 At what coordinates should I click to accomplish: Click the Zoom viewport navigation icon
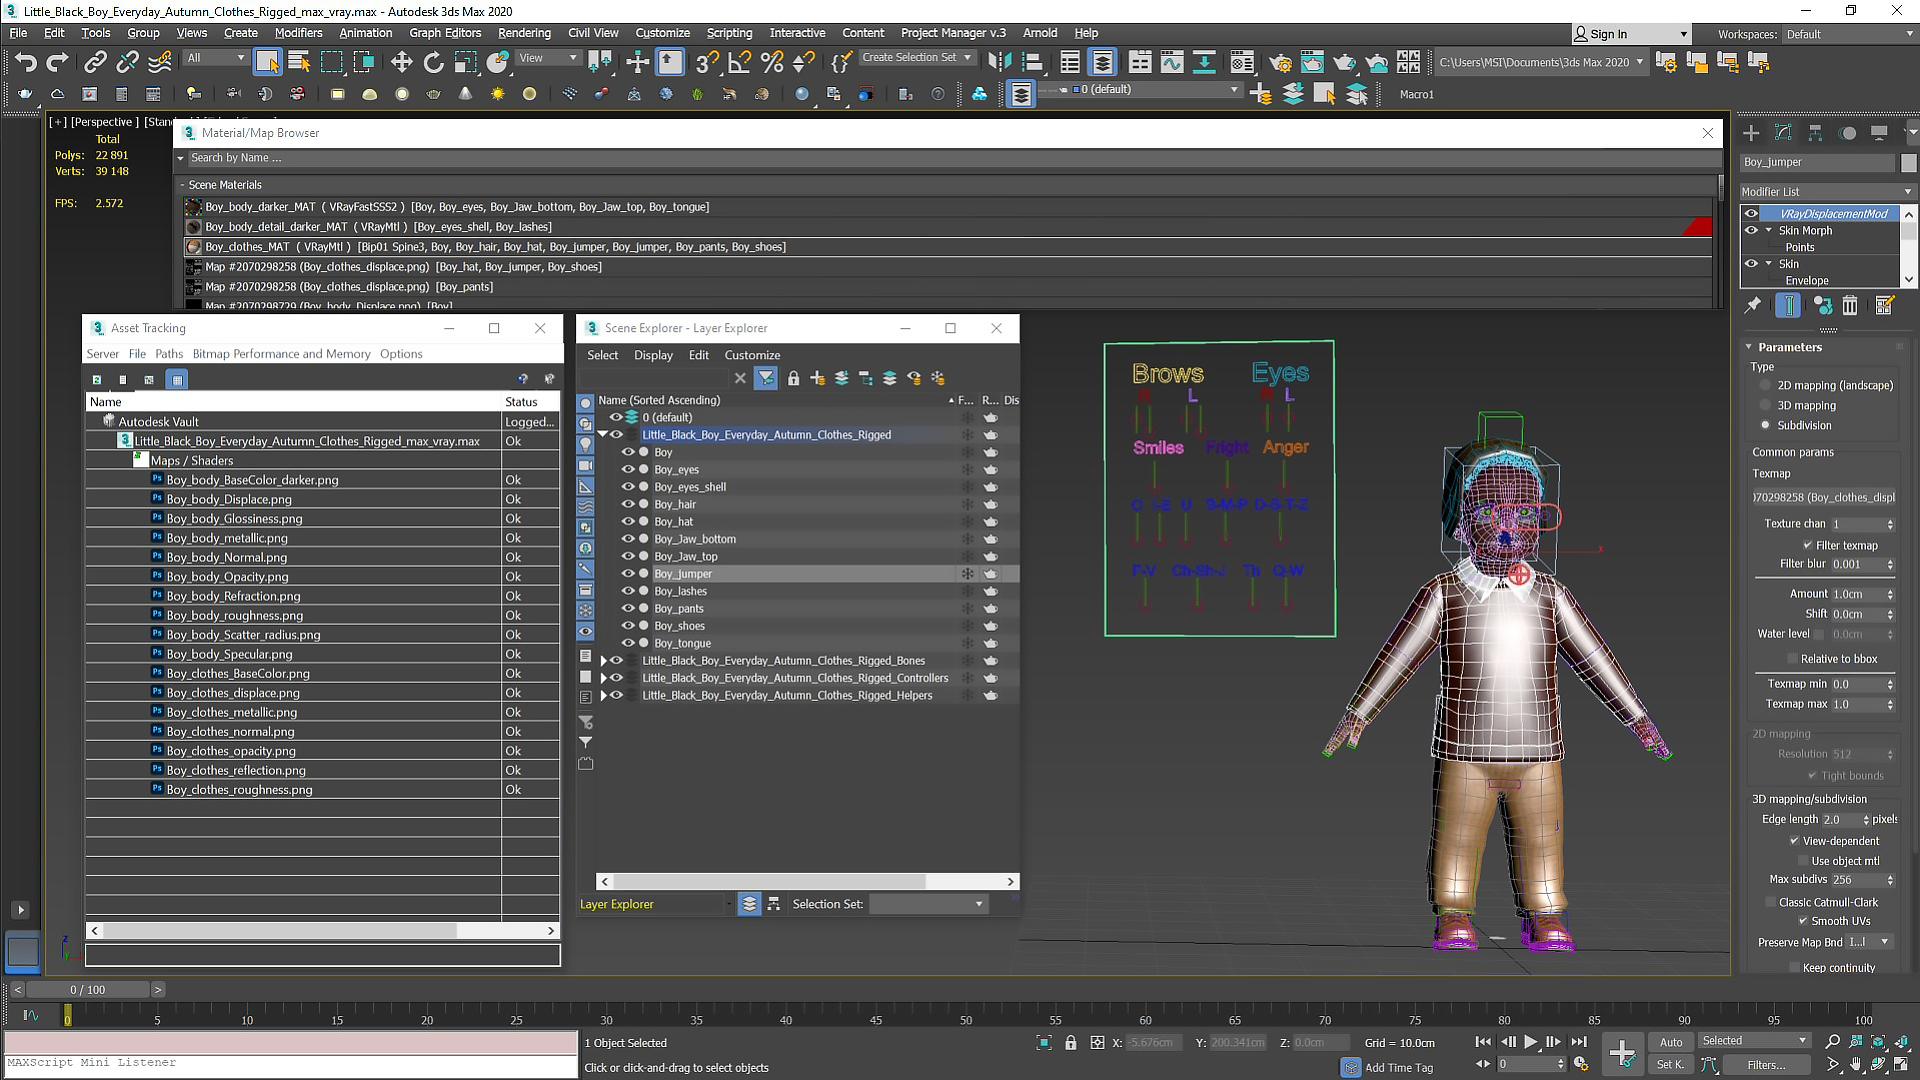(x=1832, y=1042)
